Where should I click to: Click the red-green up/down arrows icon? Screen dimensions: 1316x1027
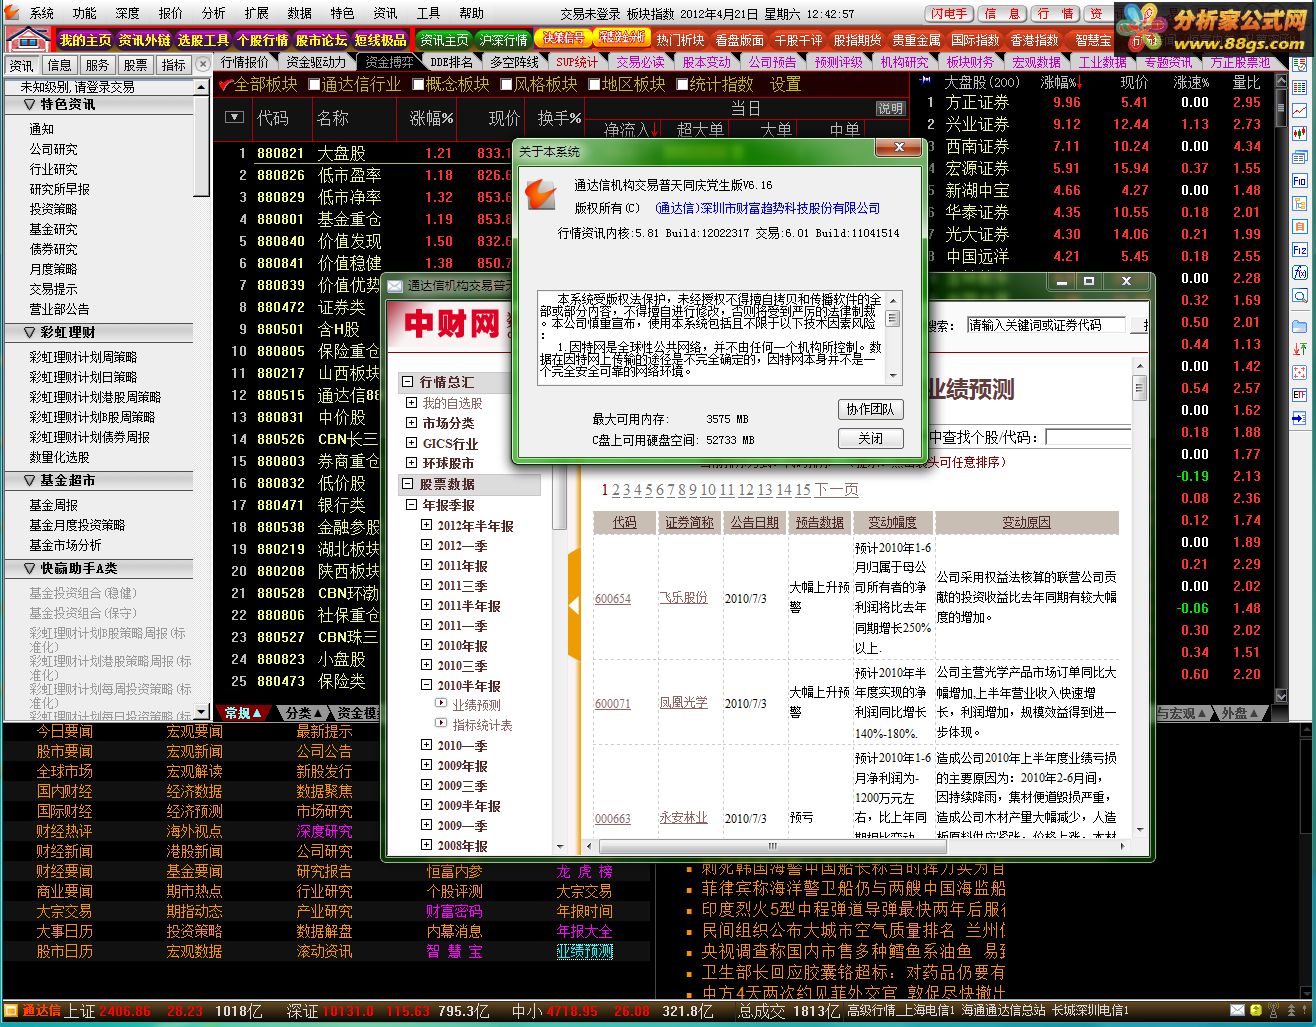(1300, 349)
